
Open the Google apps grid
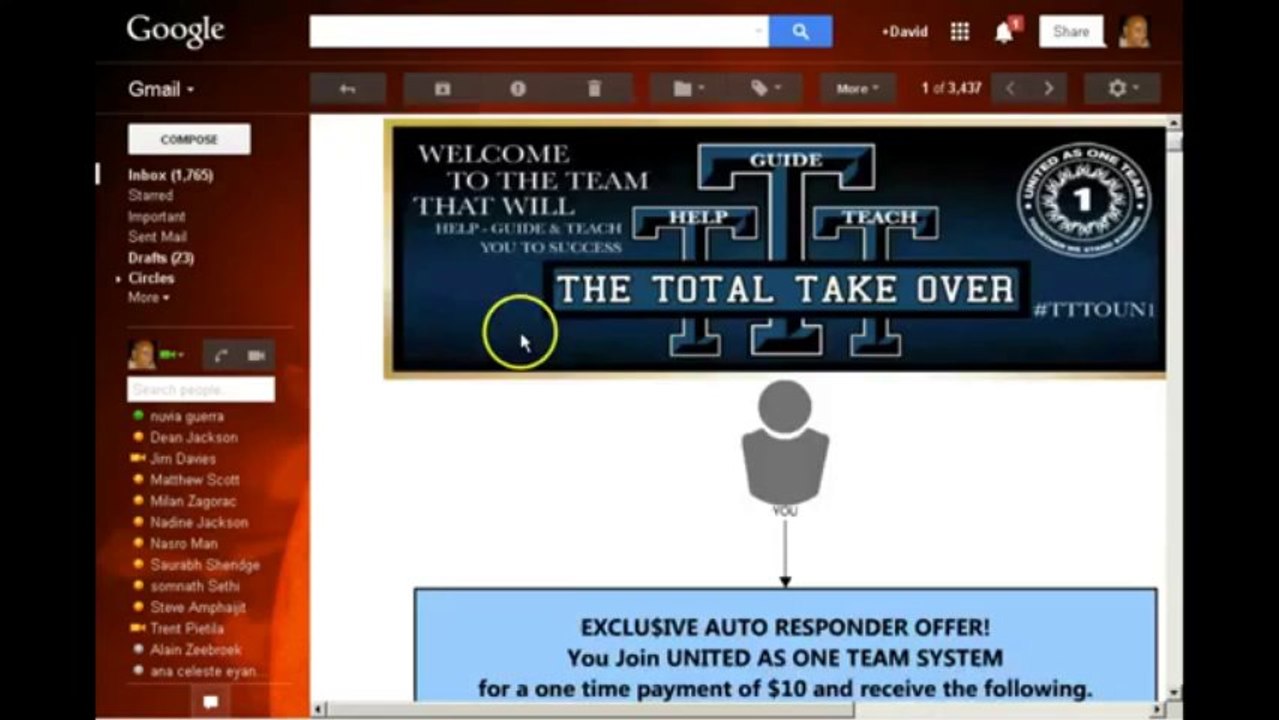[x=960, y=31]
